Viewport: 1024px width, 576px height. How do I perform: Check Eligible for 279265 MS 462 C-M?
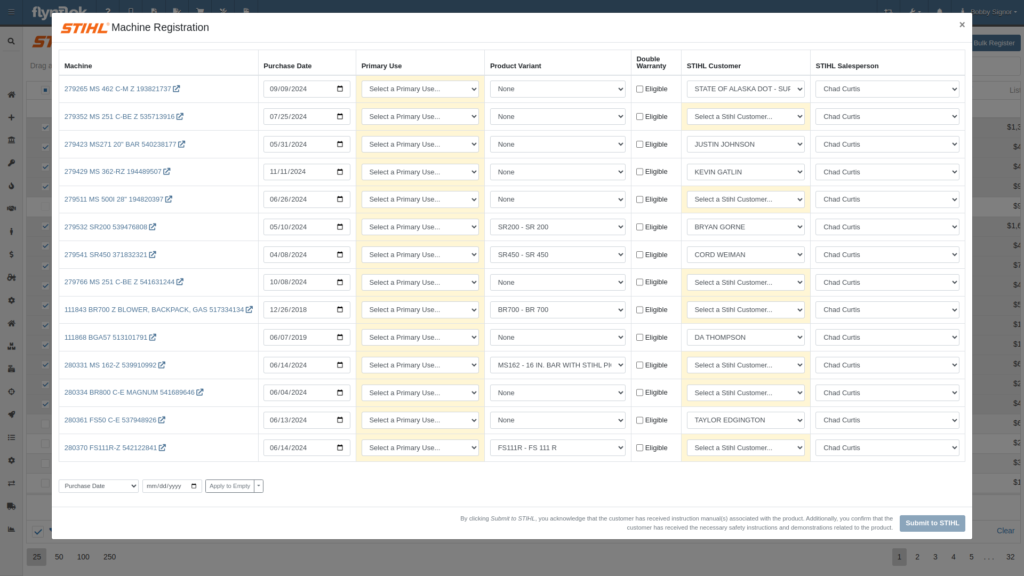[639, 89]
